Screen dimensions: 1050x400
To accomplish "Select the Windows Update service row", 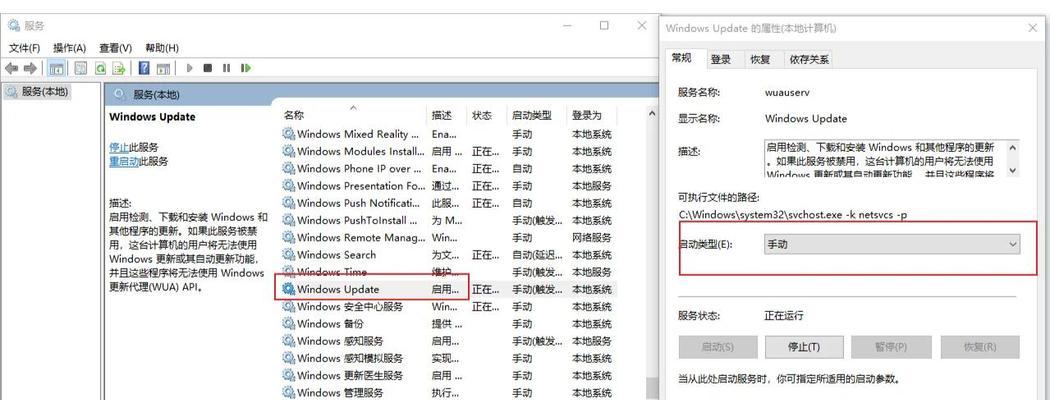I will pyautogui.click(x=447, y=289).
